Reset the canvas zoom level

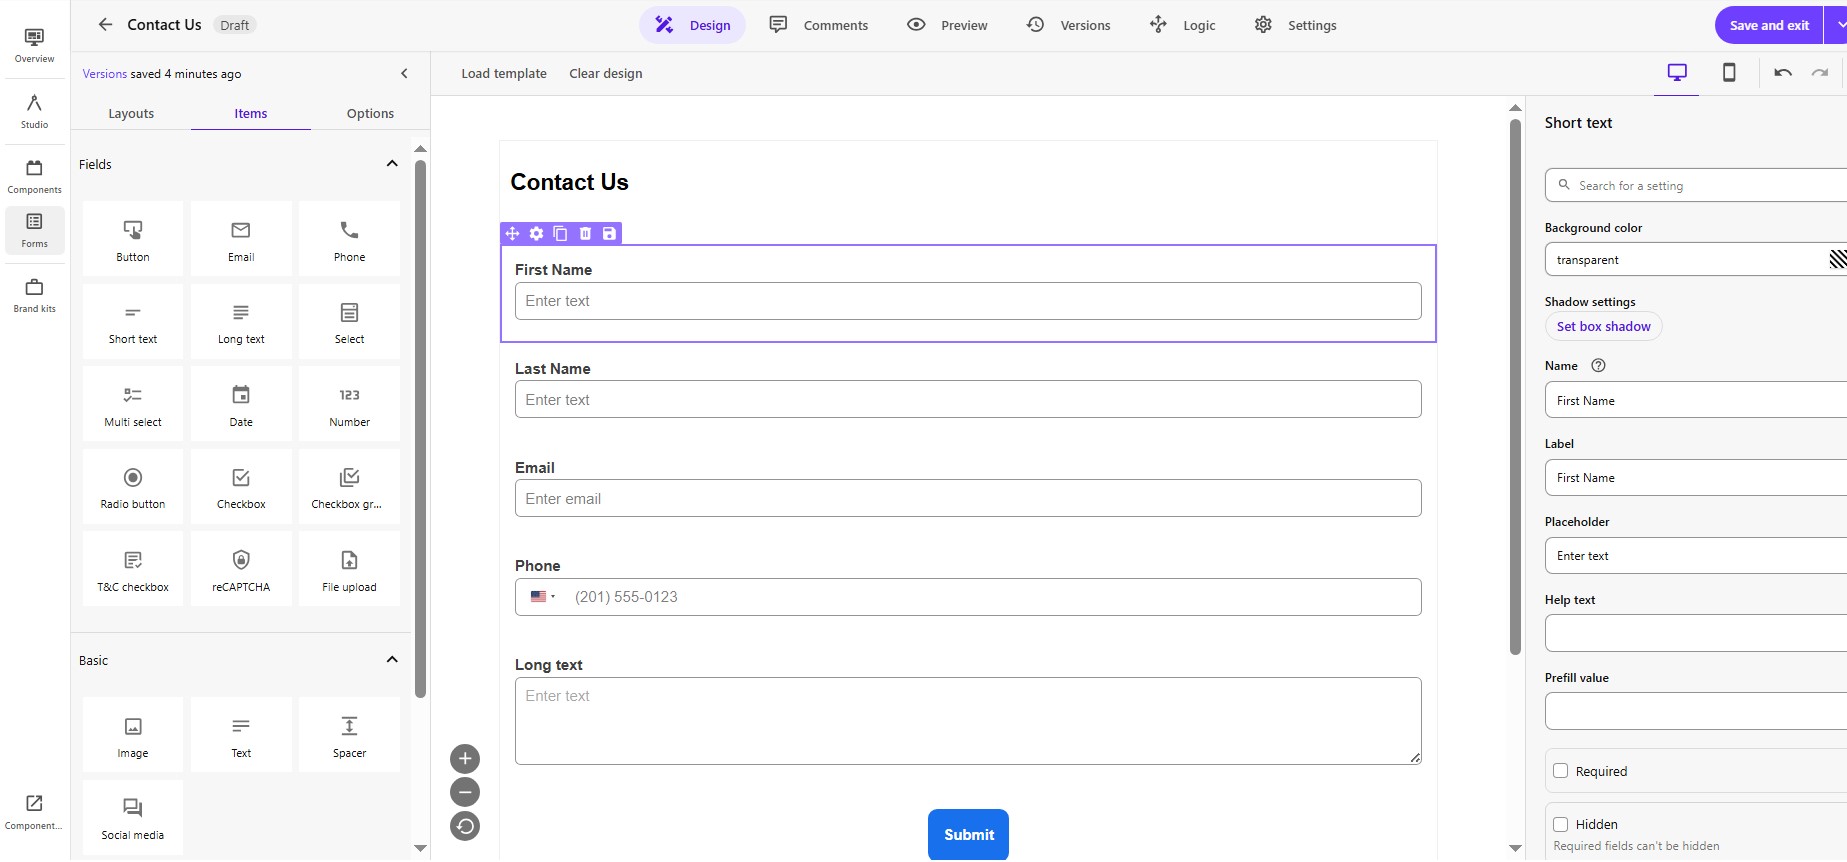[465, 826]
